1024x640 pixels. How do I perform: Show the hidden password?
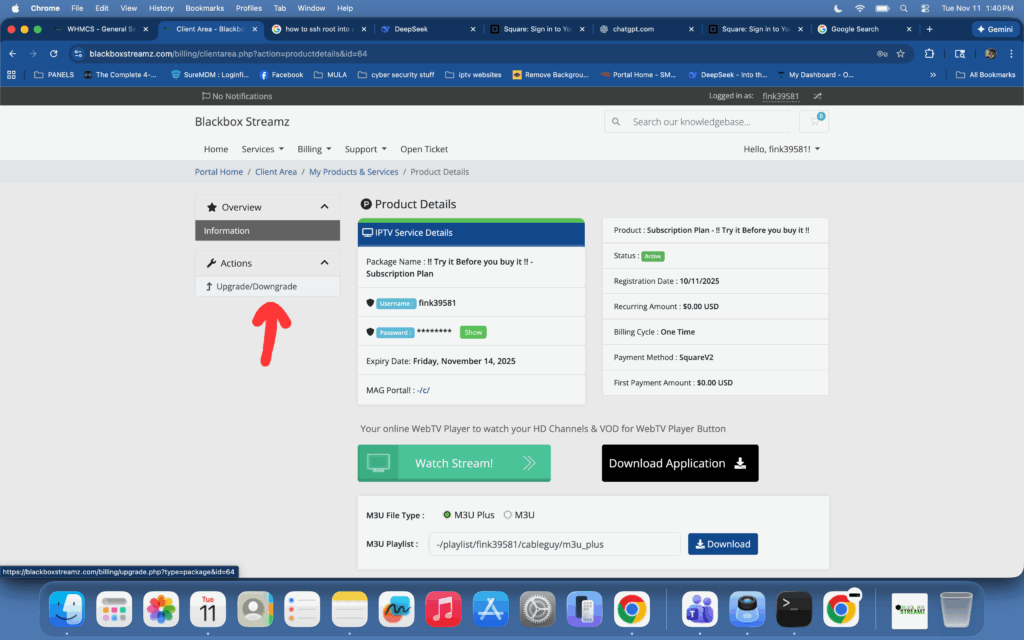(x=473, y=331)
